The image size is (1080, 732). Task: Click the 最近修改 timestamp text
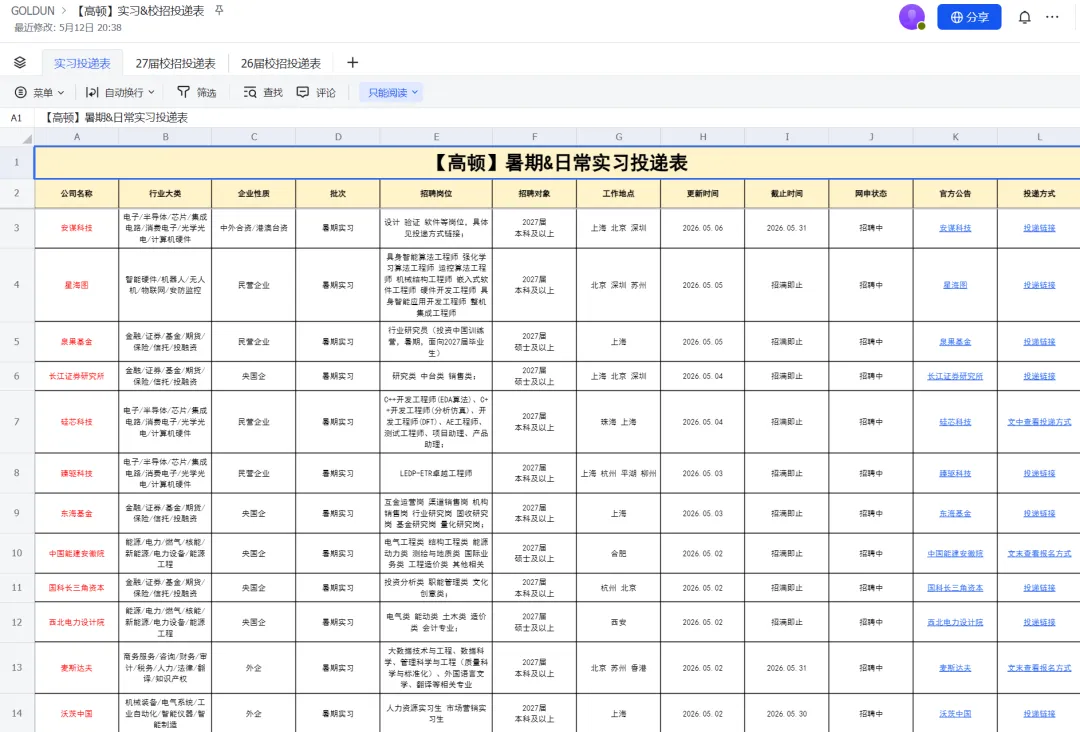tap(68, 28)
